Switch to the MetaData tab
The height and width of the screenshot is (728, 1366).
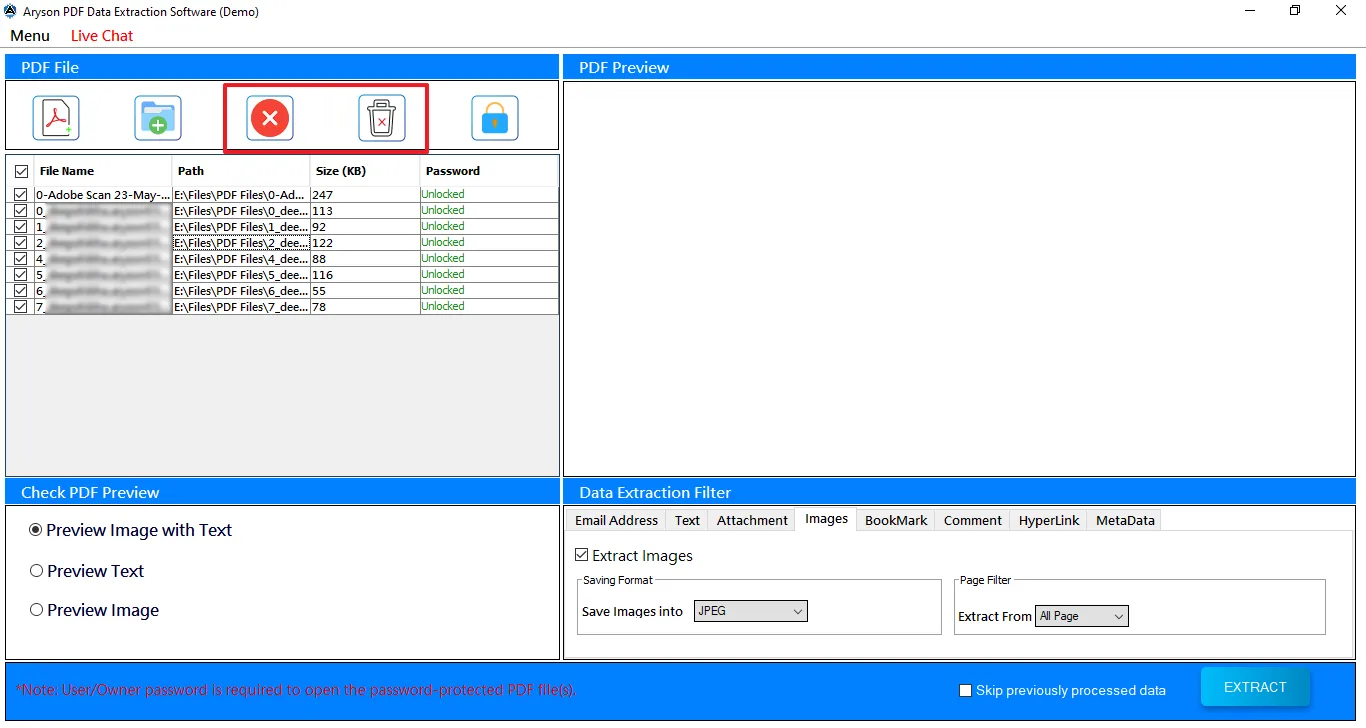click(1125, 520)
